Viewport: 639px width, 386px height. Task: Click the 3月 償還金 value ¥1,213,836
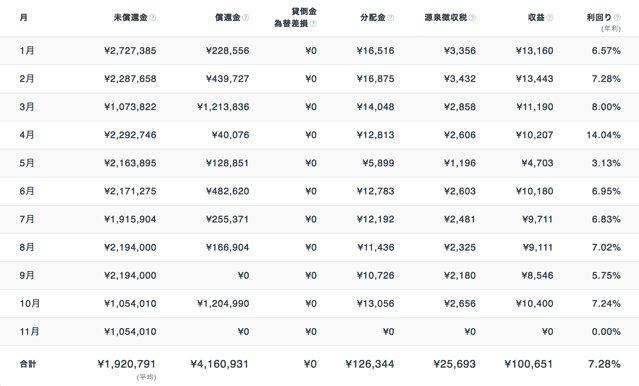click(x=223, y=107)
